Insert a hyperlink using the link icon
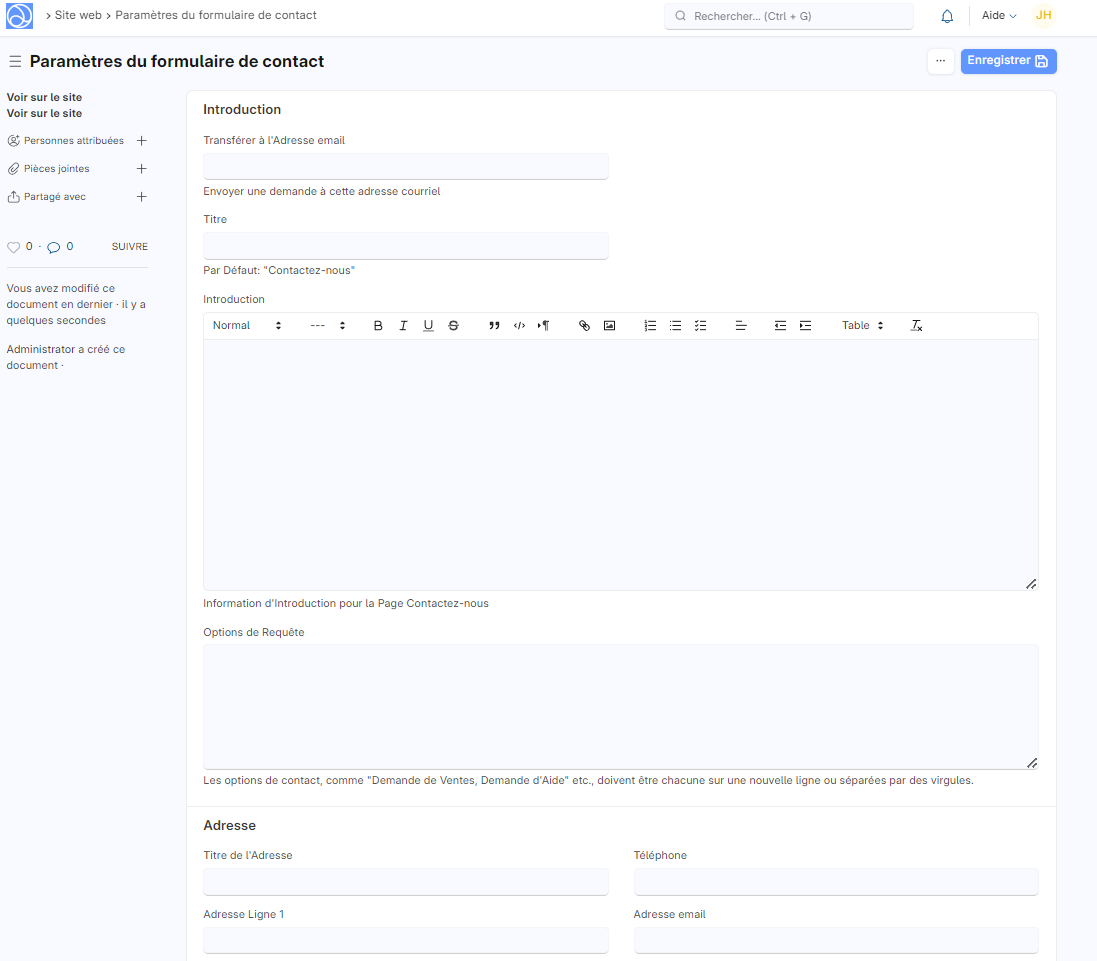The image size is (1097, 961). pos(585,326)
